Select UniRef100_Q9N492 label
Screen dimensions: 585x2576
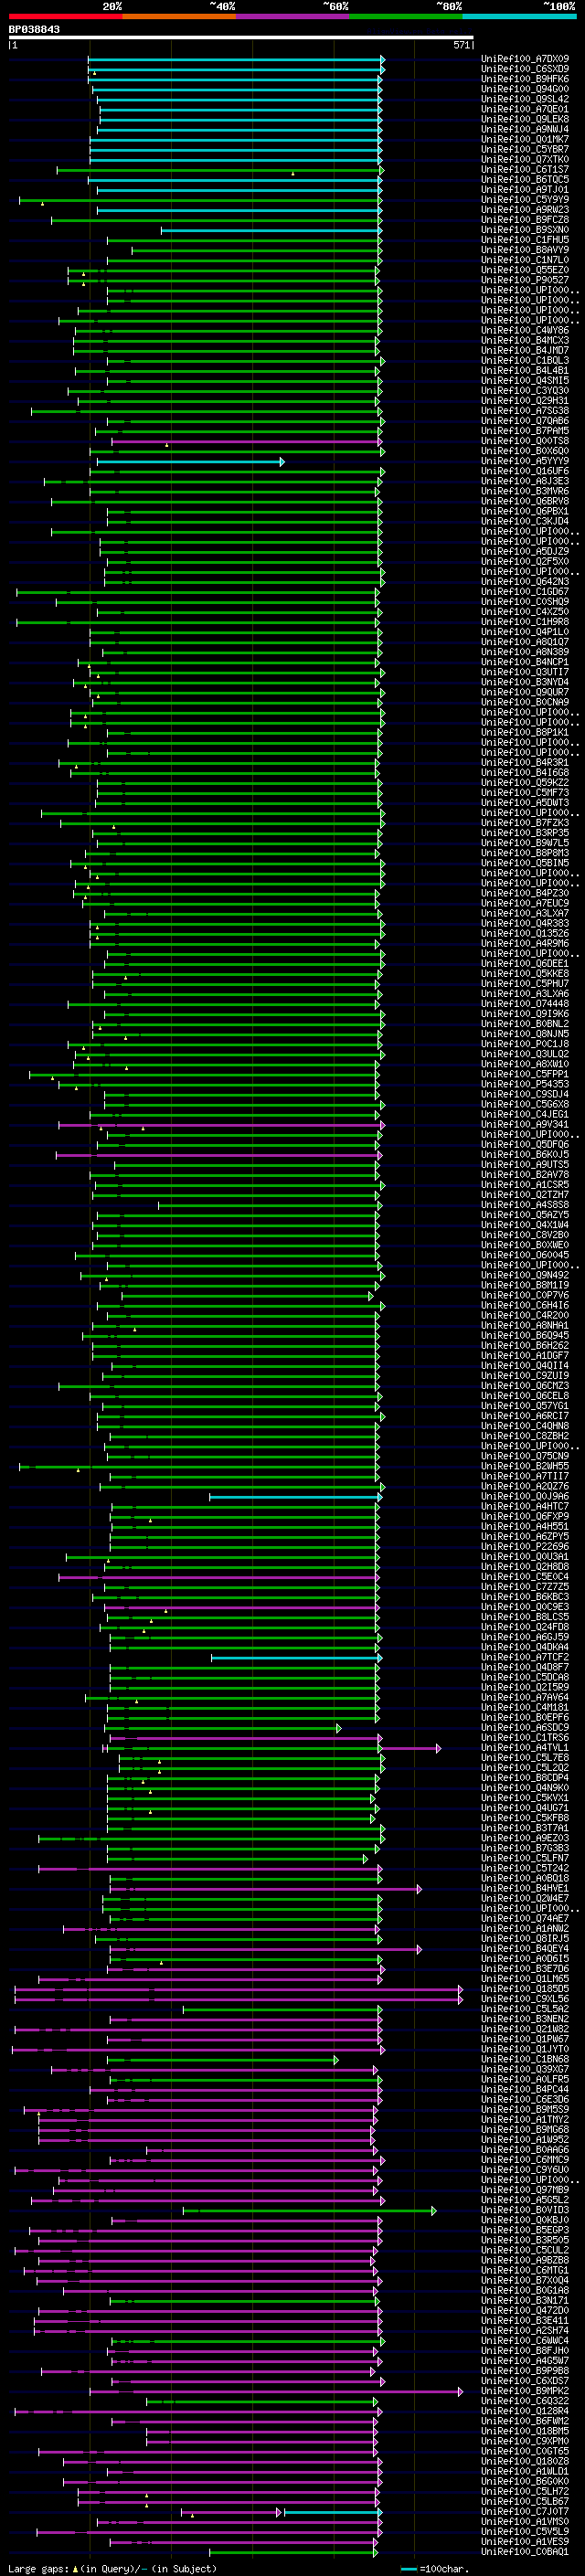pyautogui.click(x=525, y=1275)
